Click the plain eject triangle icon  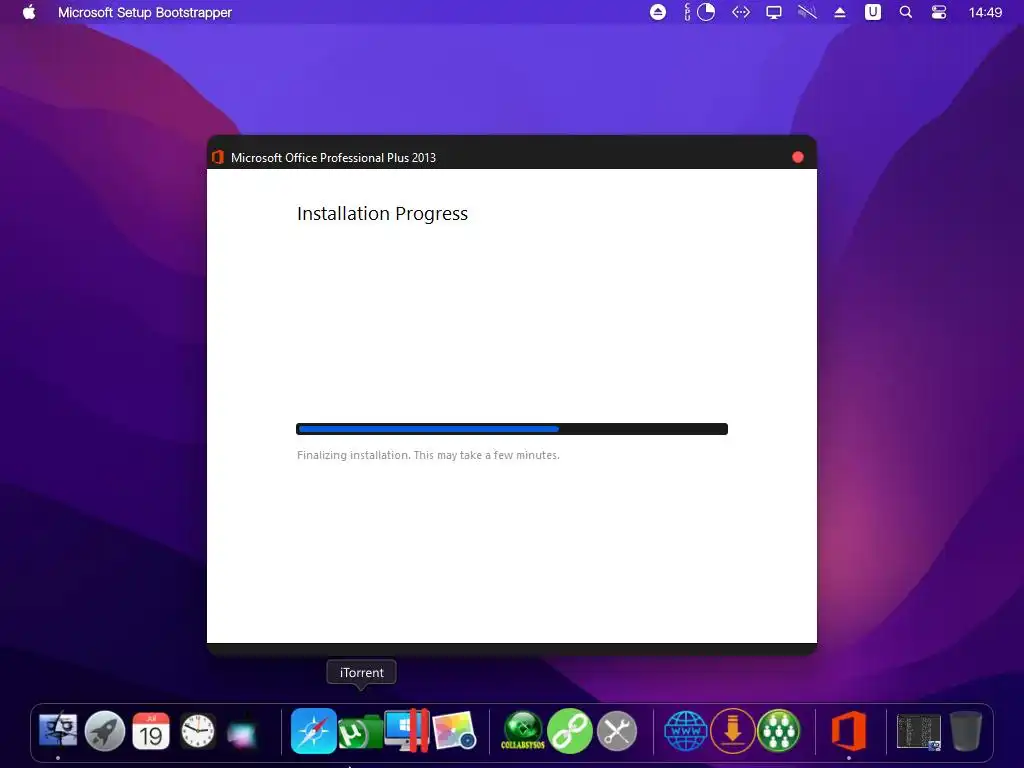pyautogui.click(x=840, y=12)
